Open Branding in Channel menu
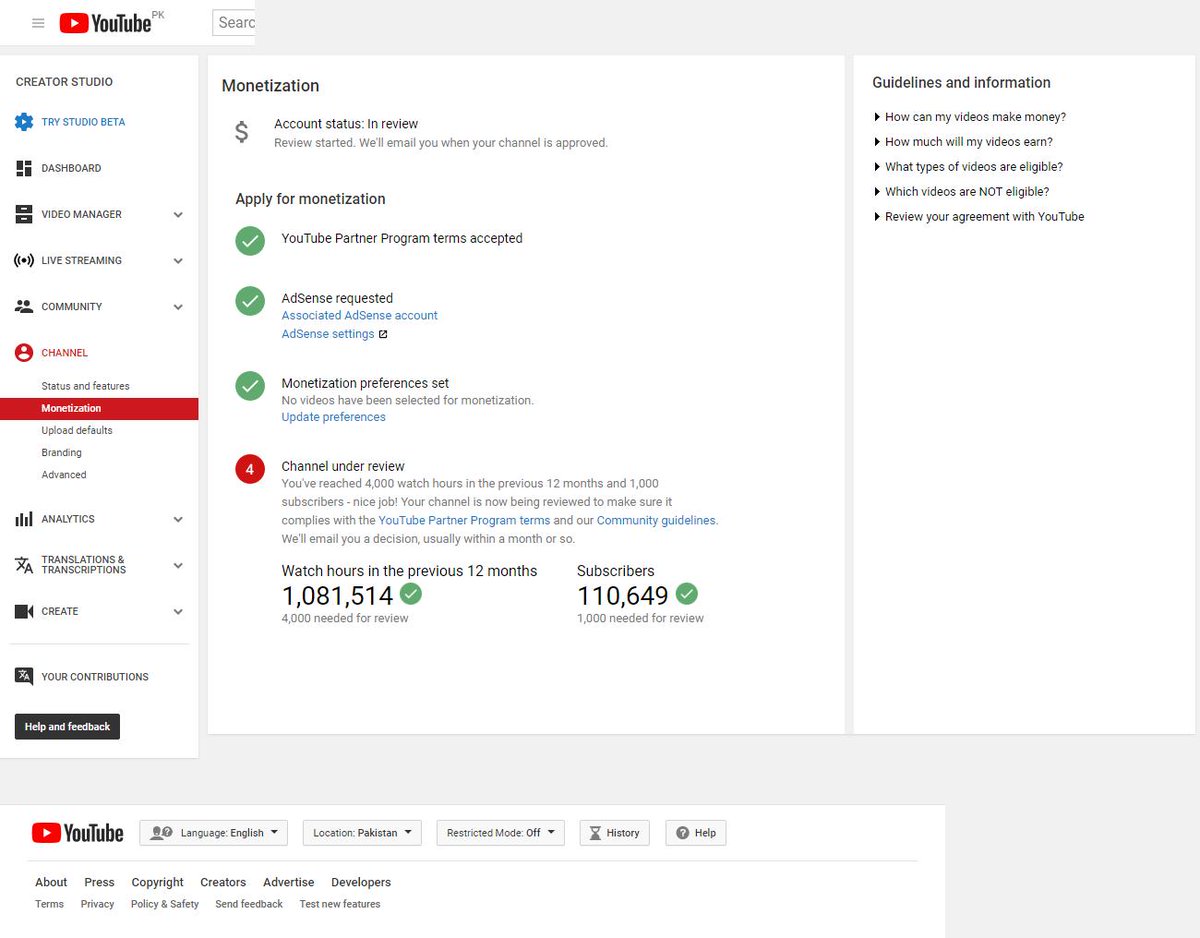 pyautogui.click(x=62, y=453)
